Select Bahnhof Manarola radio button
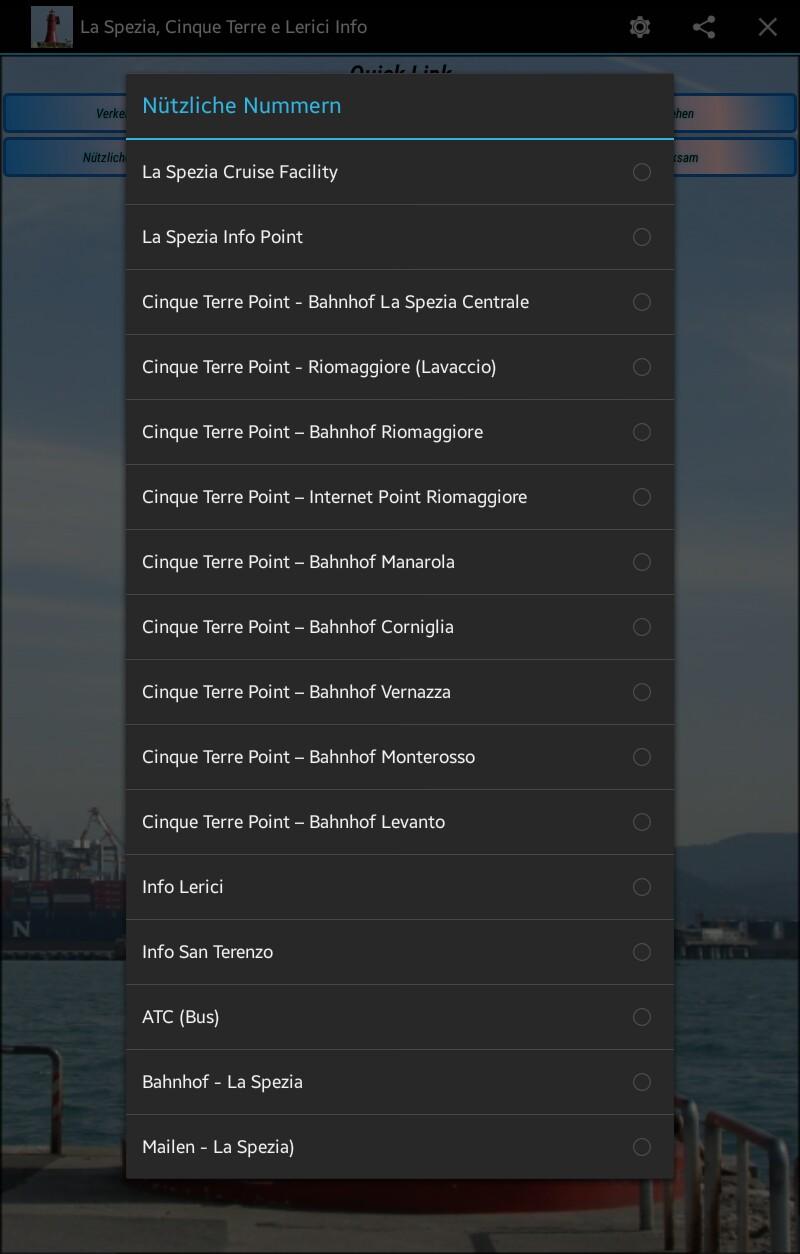 click(x=642, y=562)
